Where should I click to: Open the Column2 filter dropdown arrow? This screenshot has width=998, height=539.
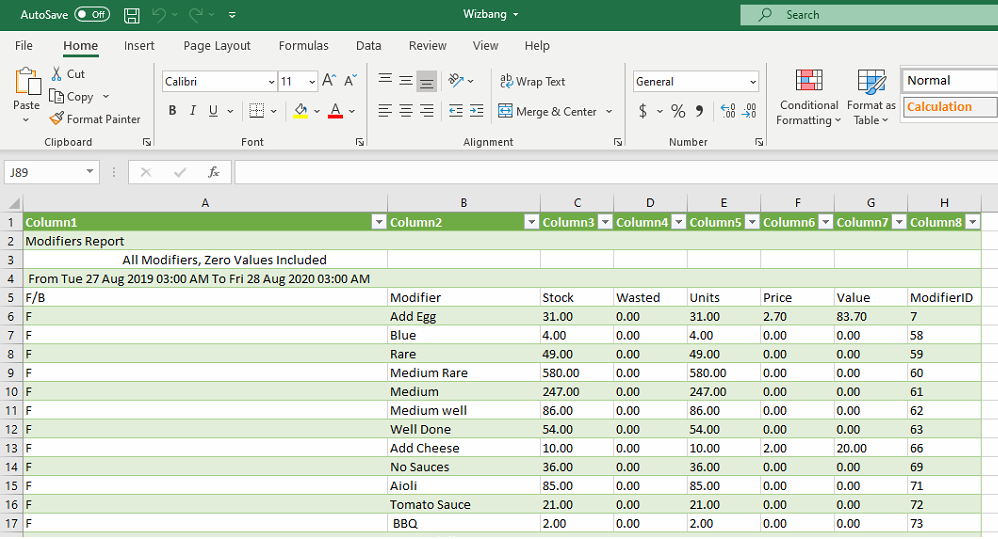pos(530,222)
